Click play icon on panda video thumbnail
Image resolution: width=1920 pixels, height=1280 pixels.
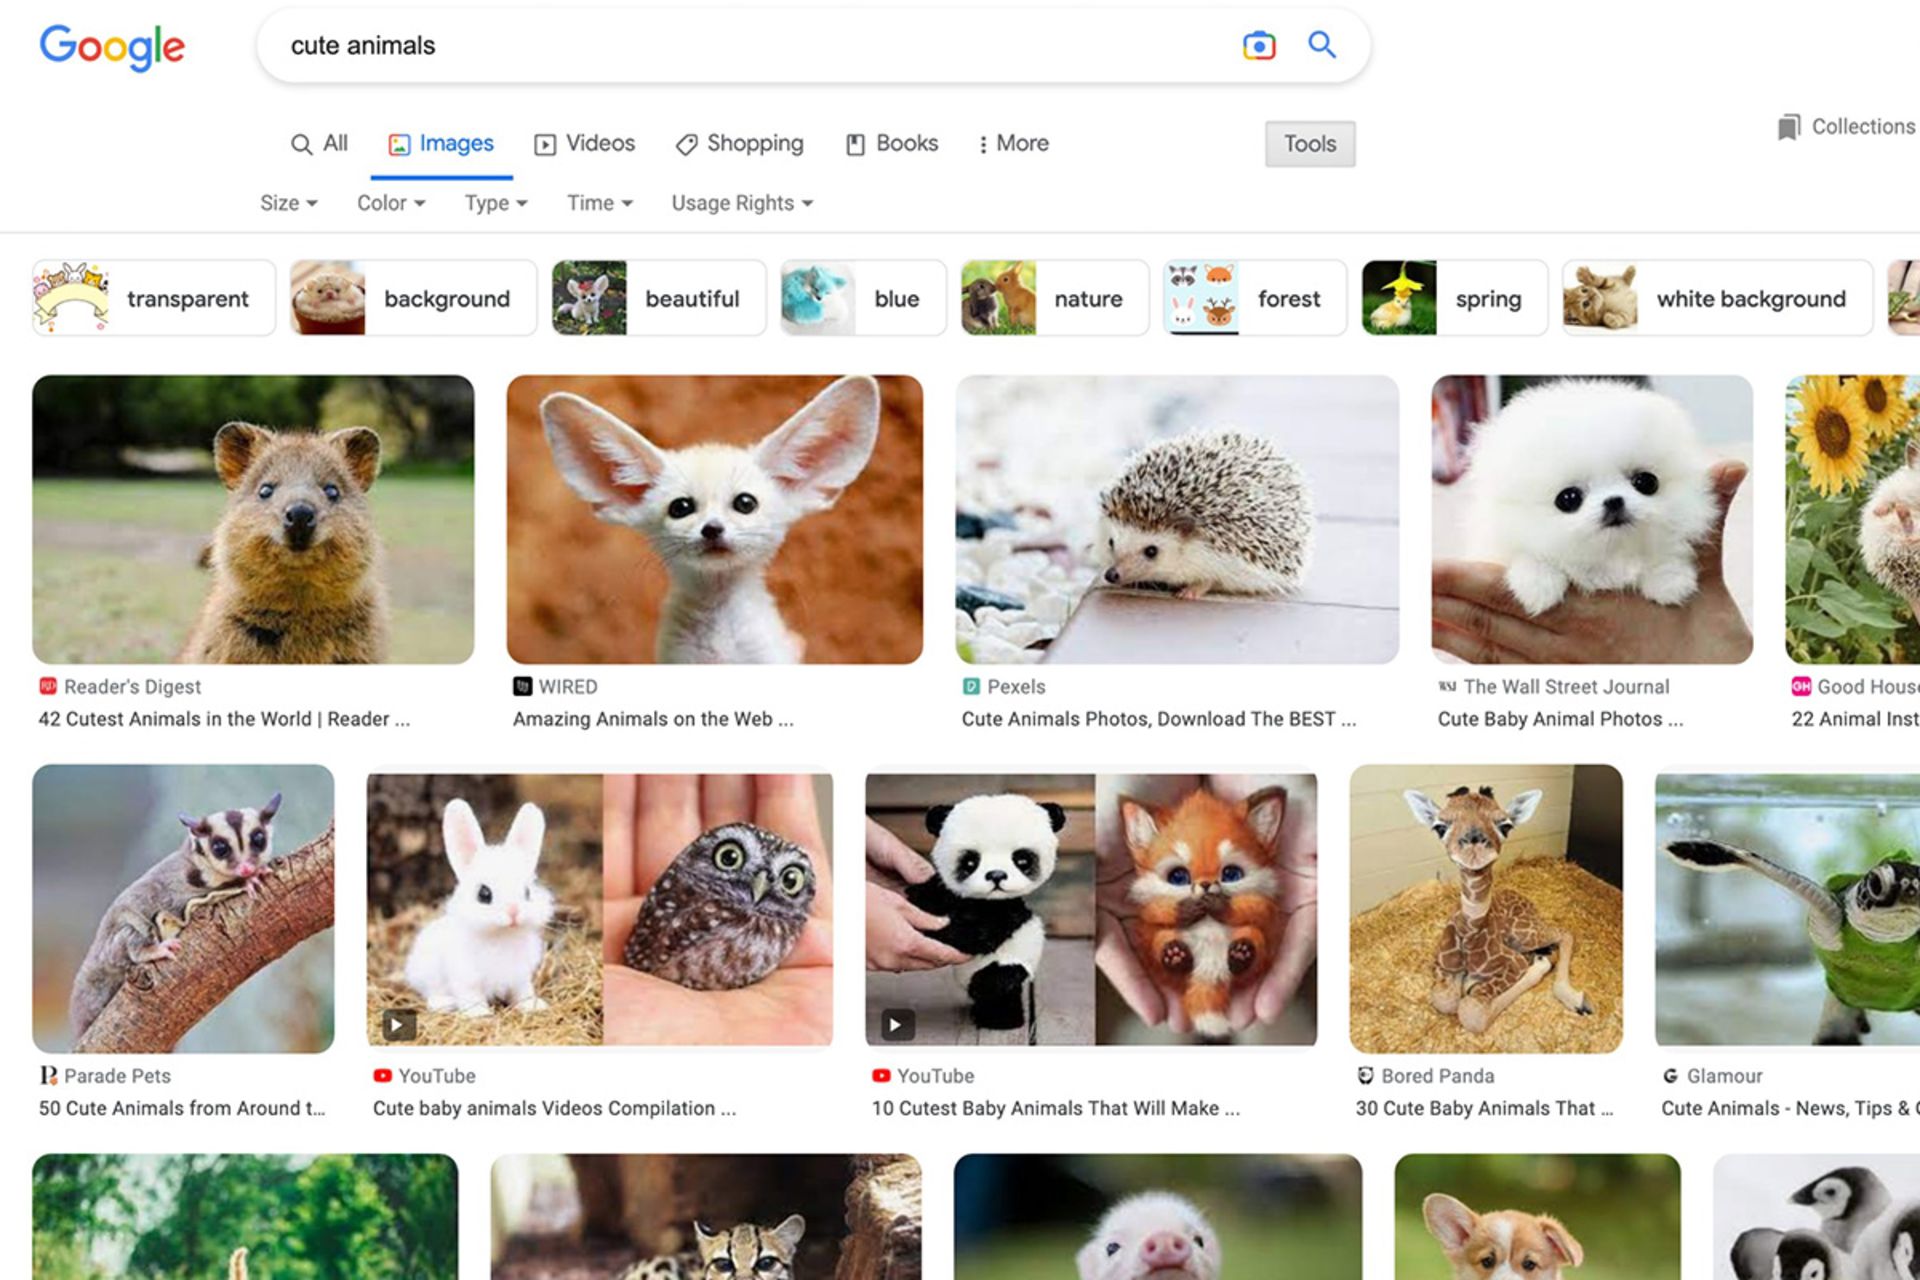(x=896, y=1025)
